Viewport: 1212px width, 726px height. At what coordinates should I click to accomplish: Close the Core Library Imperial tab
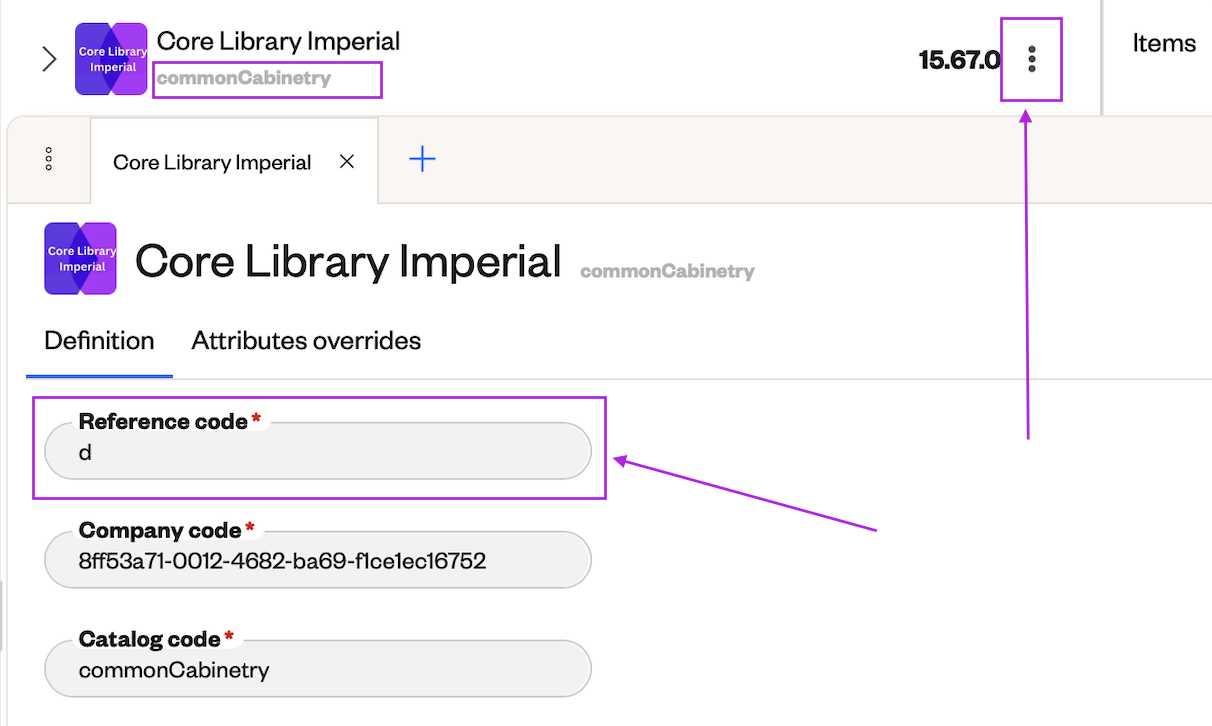(x=347, y=162)
